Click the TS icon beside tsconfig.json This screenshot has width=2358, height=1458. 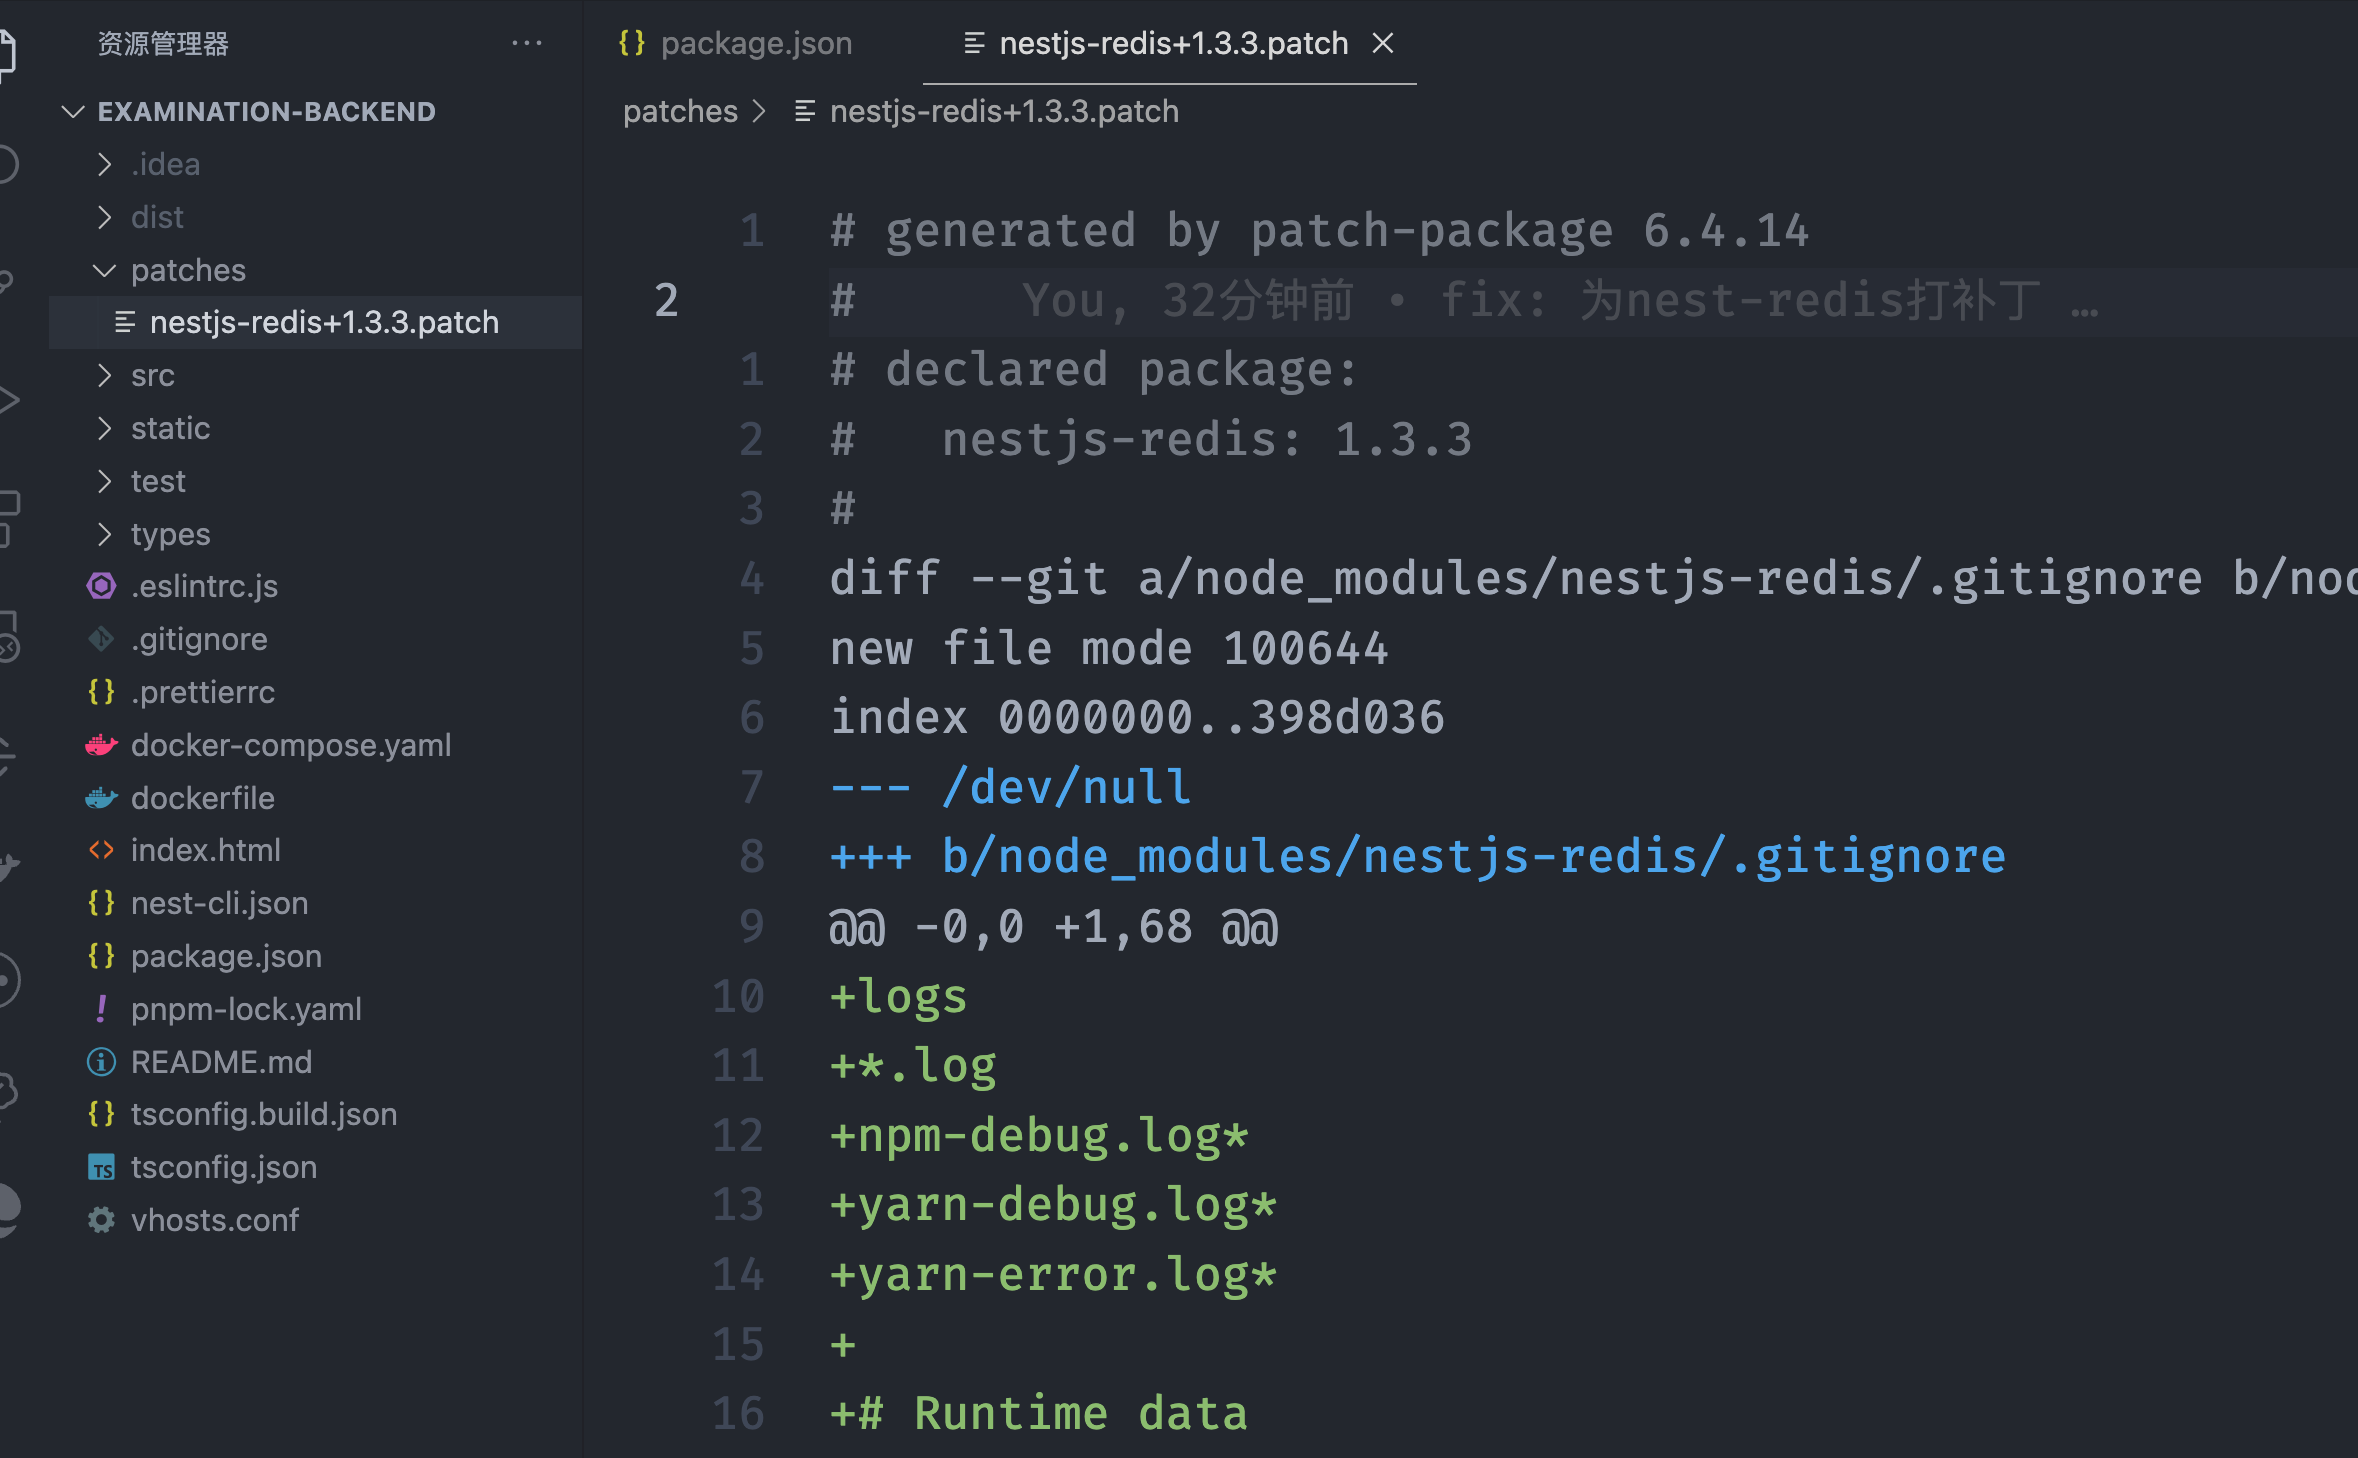click(x=101, y=1167)
